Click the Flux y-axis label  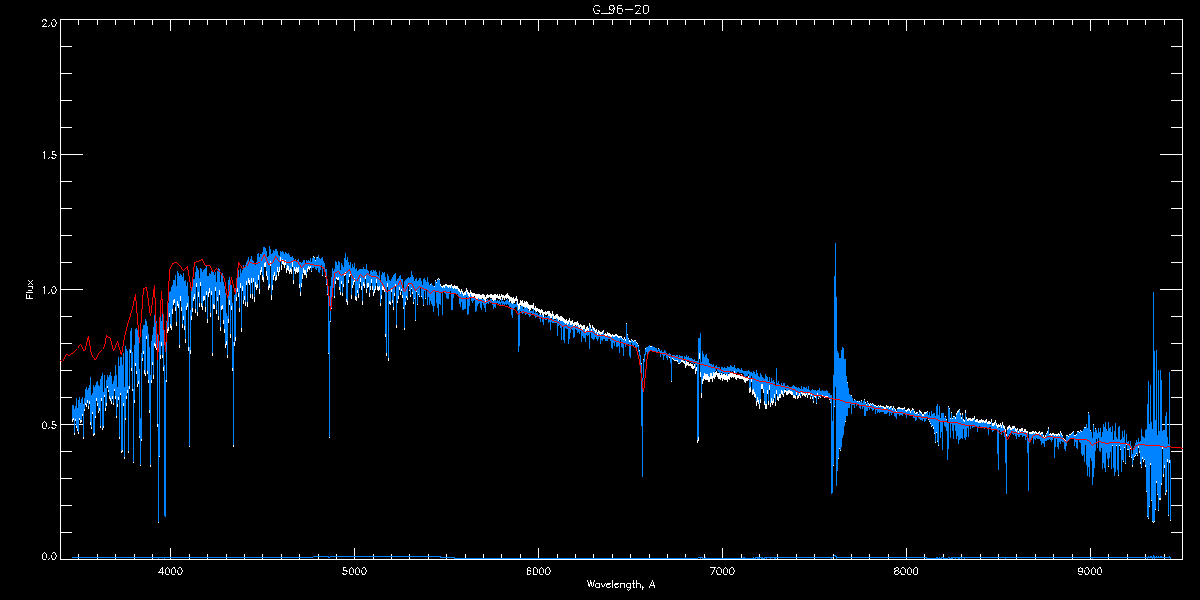pos(30,289)
